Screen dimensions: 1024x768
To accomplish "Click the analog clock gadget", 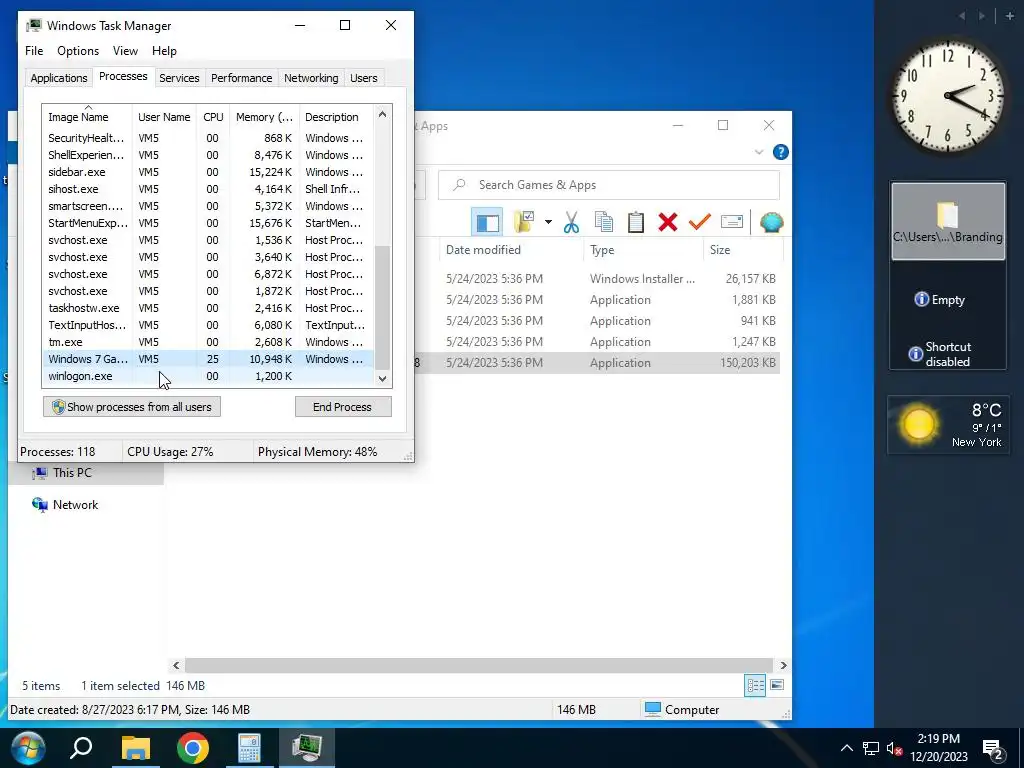I will 948,97.
